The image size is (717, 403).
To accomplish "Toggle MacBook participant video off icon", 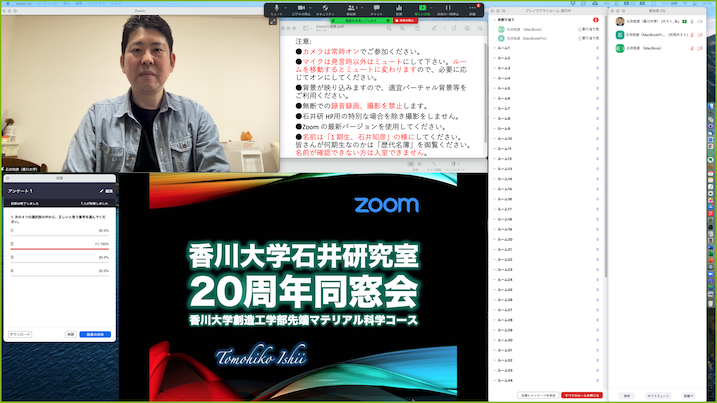I will 700,48.
